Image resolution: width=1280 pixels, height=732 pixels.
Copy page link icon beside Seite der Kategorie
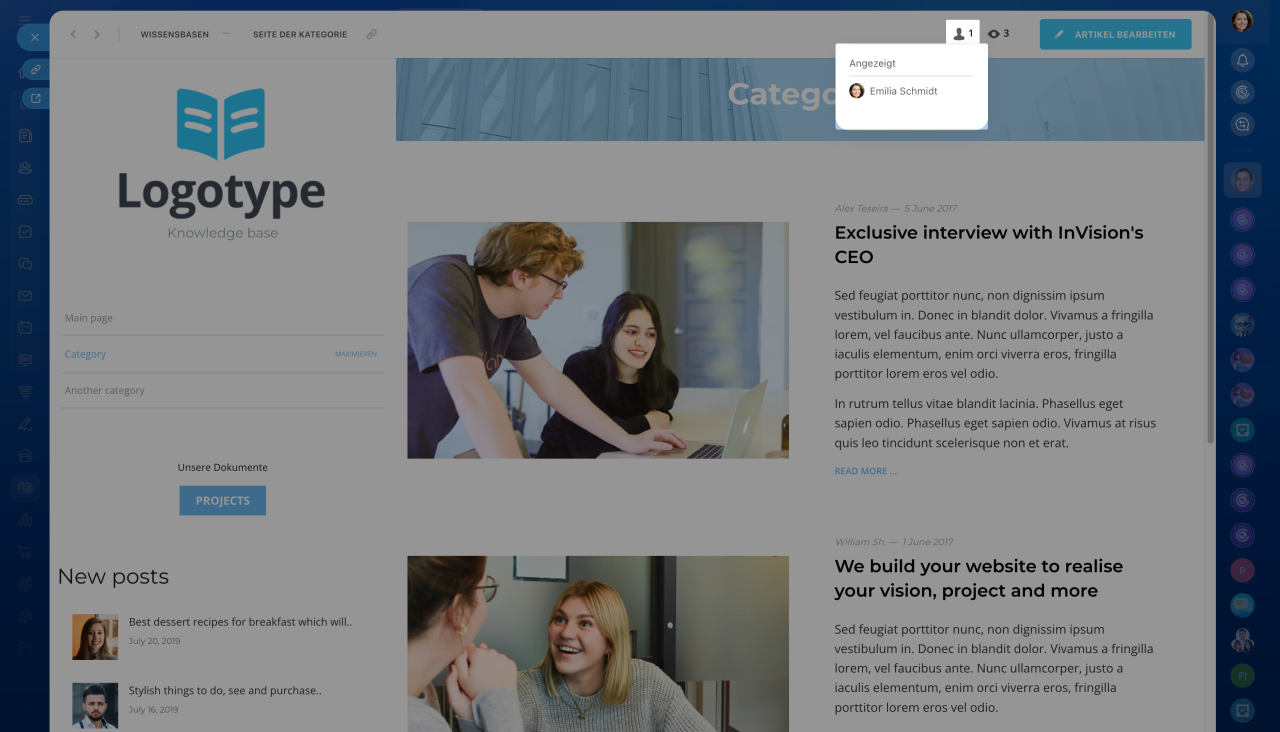372,34
